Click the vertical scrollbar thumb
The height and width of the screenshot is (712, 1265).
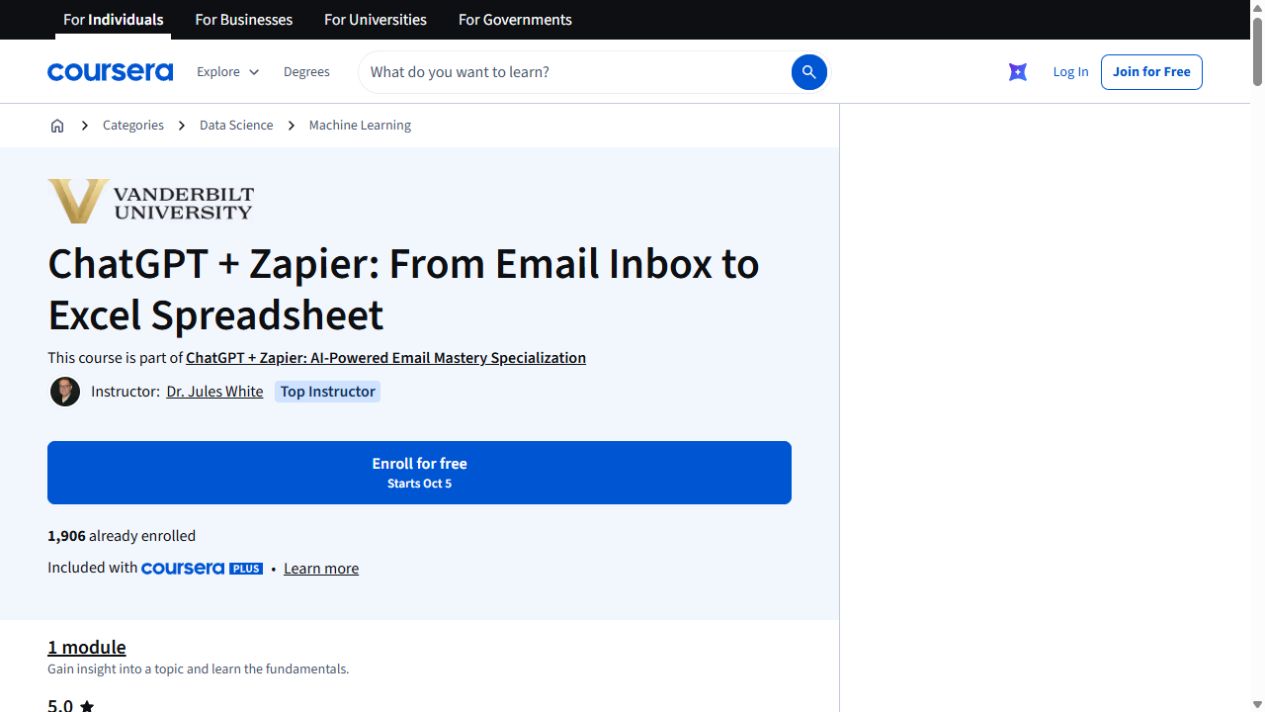pyautogui.click(x=1257, y=50)
